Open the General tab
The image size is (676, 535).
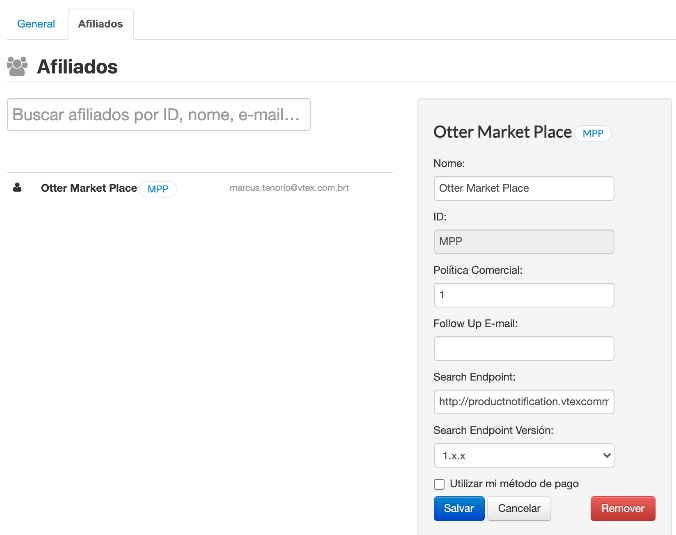pyautogui.click(x=36, y=24)
